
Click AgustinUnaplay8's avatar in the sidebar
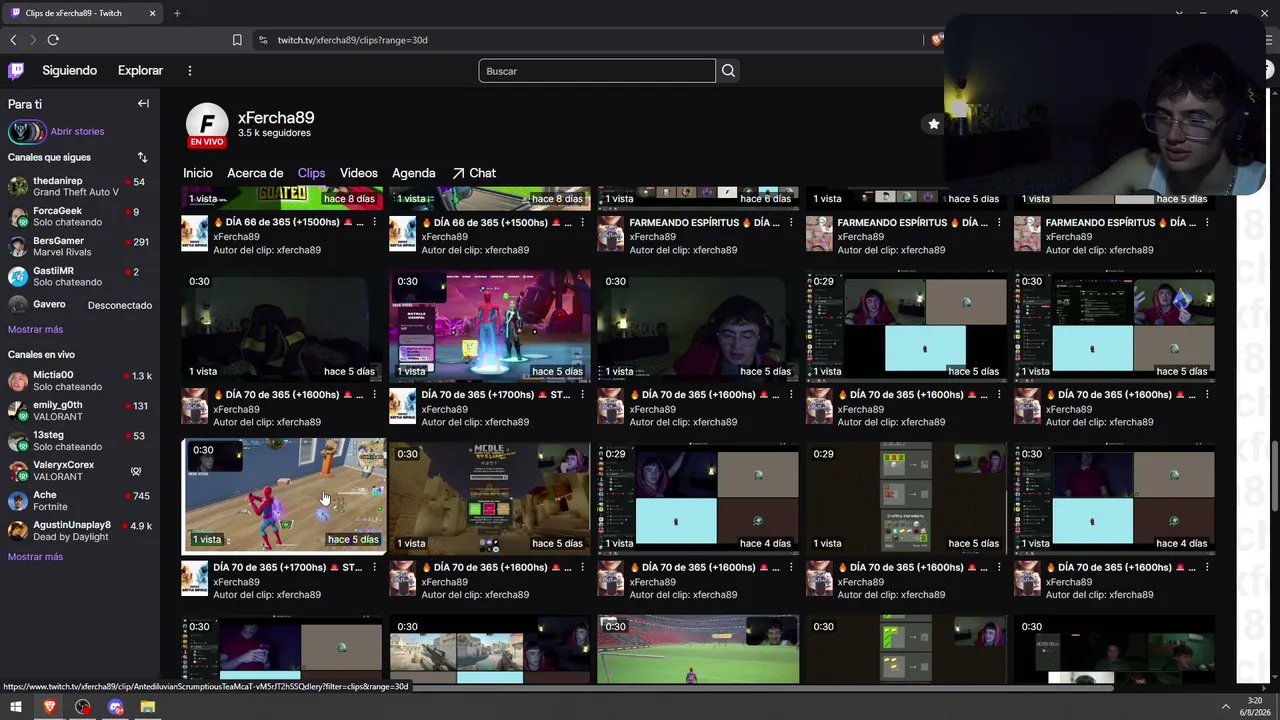(x=18, y=531)
